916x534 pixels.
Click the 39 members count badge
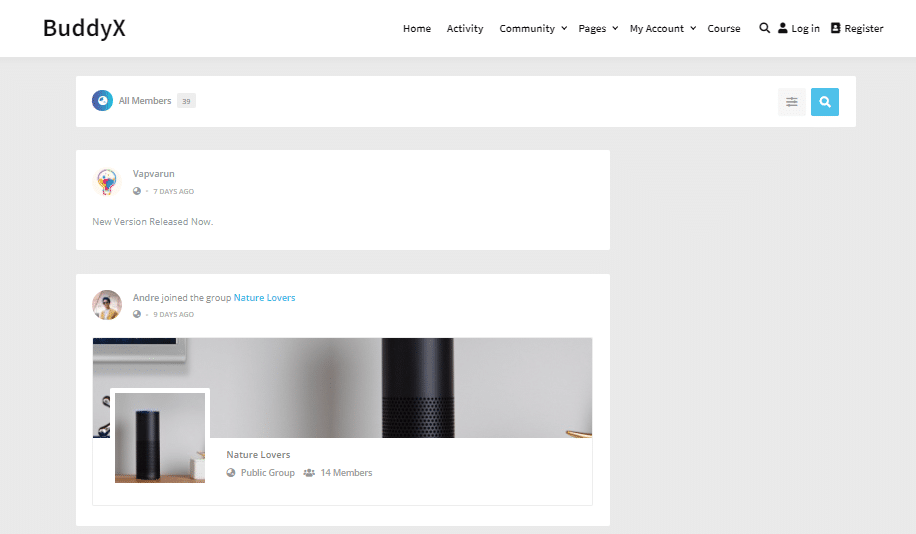186,101
